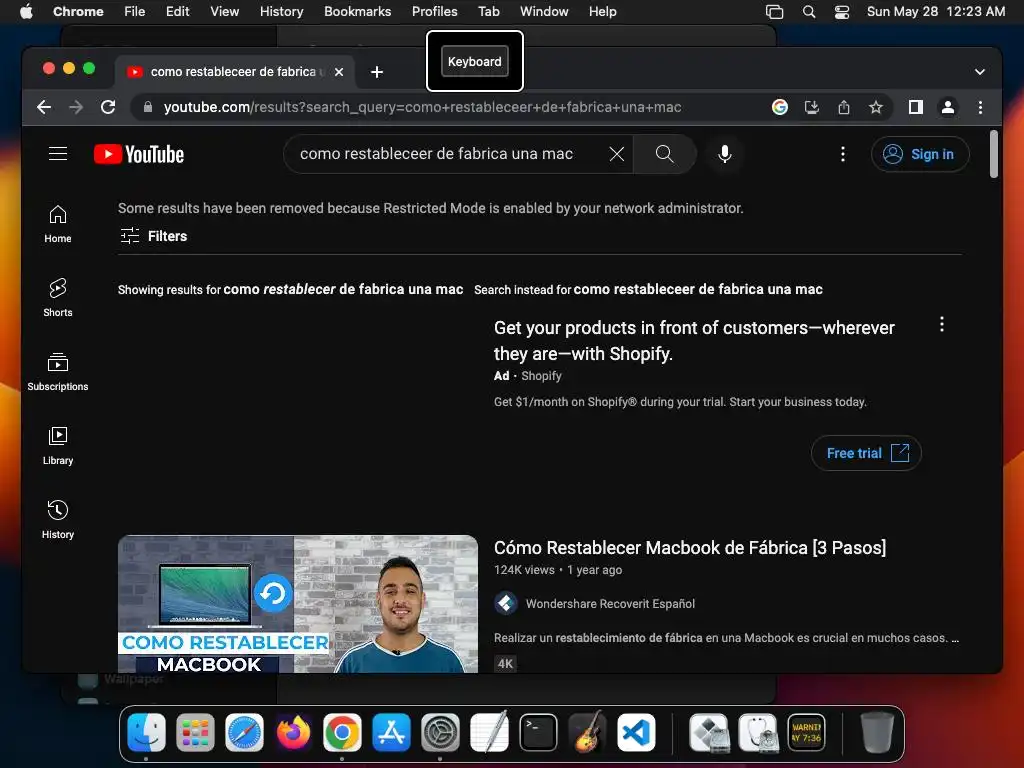
Task: Open the Window menu
Action: coord(544,11)
